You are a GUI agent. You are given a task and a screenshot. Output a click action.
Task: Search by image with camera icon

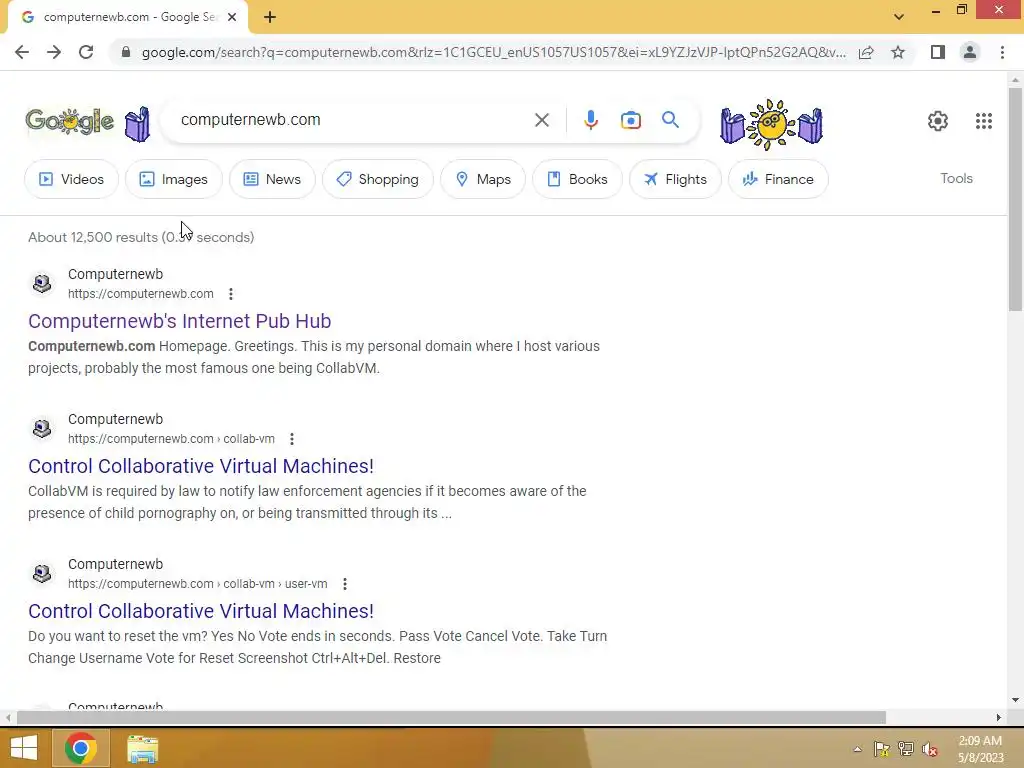(x=631, y=120)
